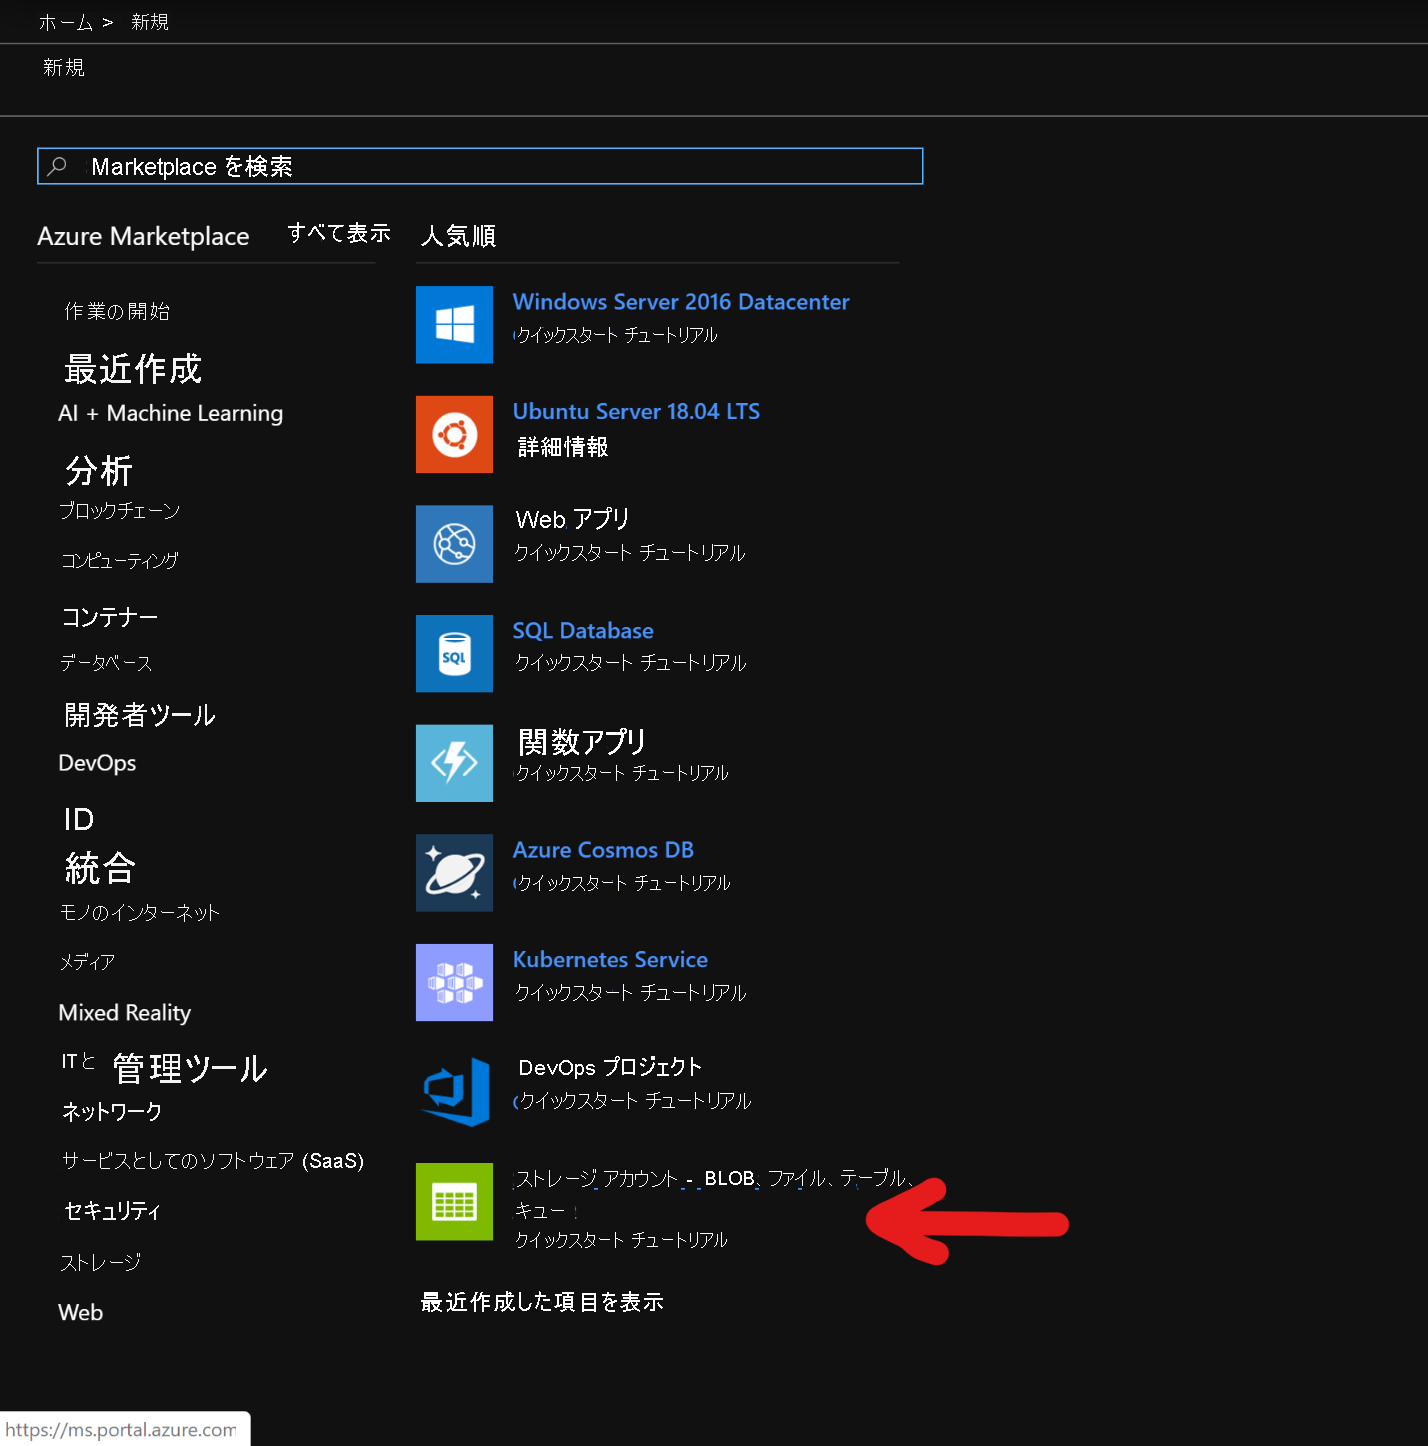Go to ホーム breadcrumb
Image resolution: width=1428 pixels, height=1446 pixels.
pos(66,22)
